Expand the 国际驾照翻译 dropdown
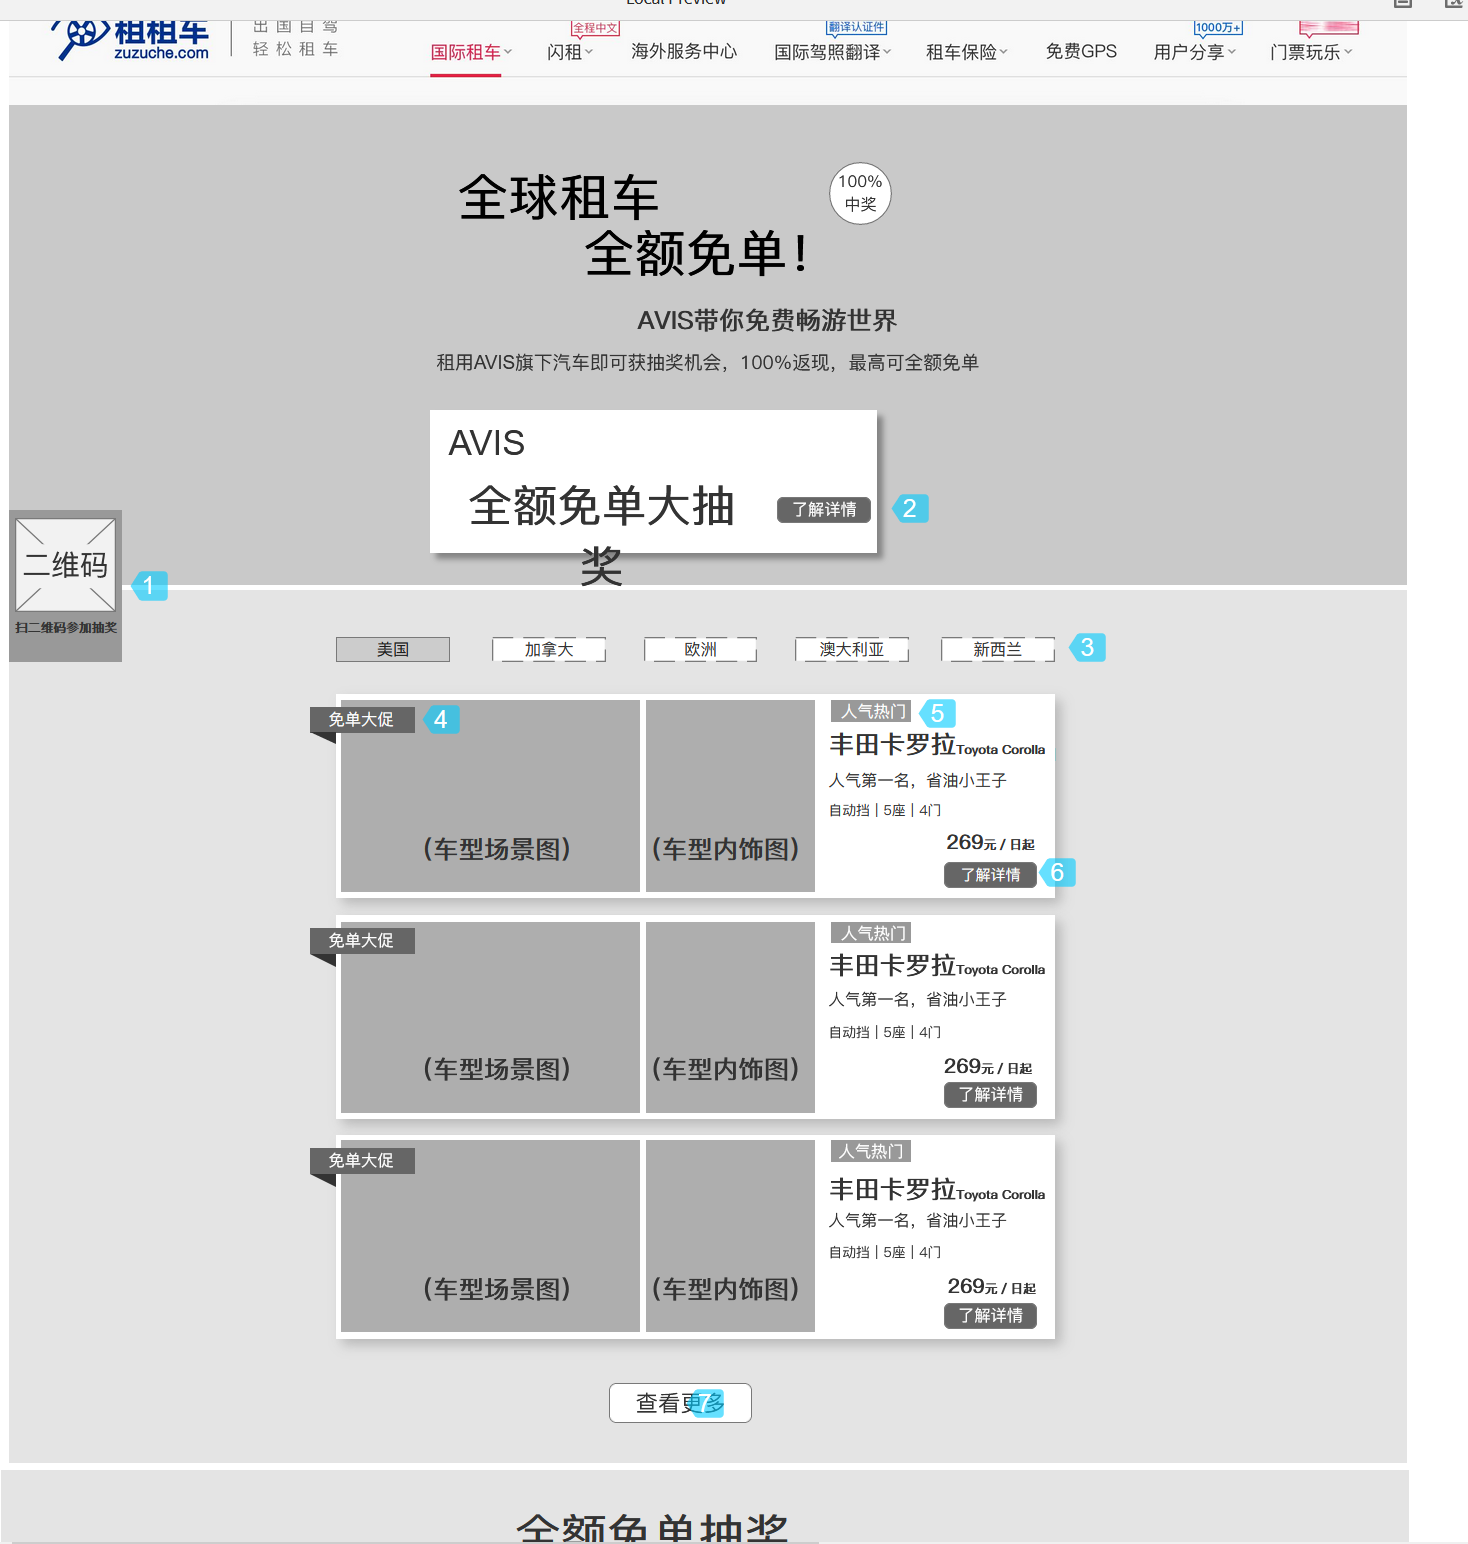 [x=832, y=52]
